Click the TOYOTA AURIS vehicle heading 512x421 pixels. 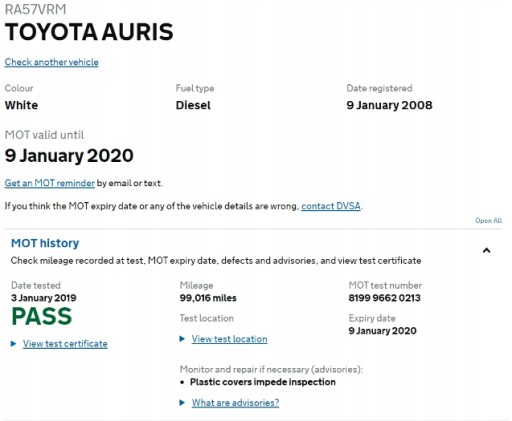89,32
